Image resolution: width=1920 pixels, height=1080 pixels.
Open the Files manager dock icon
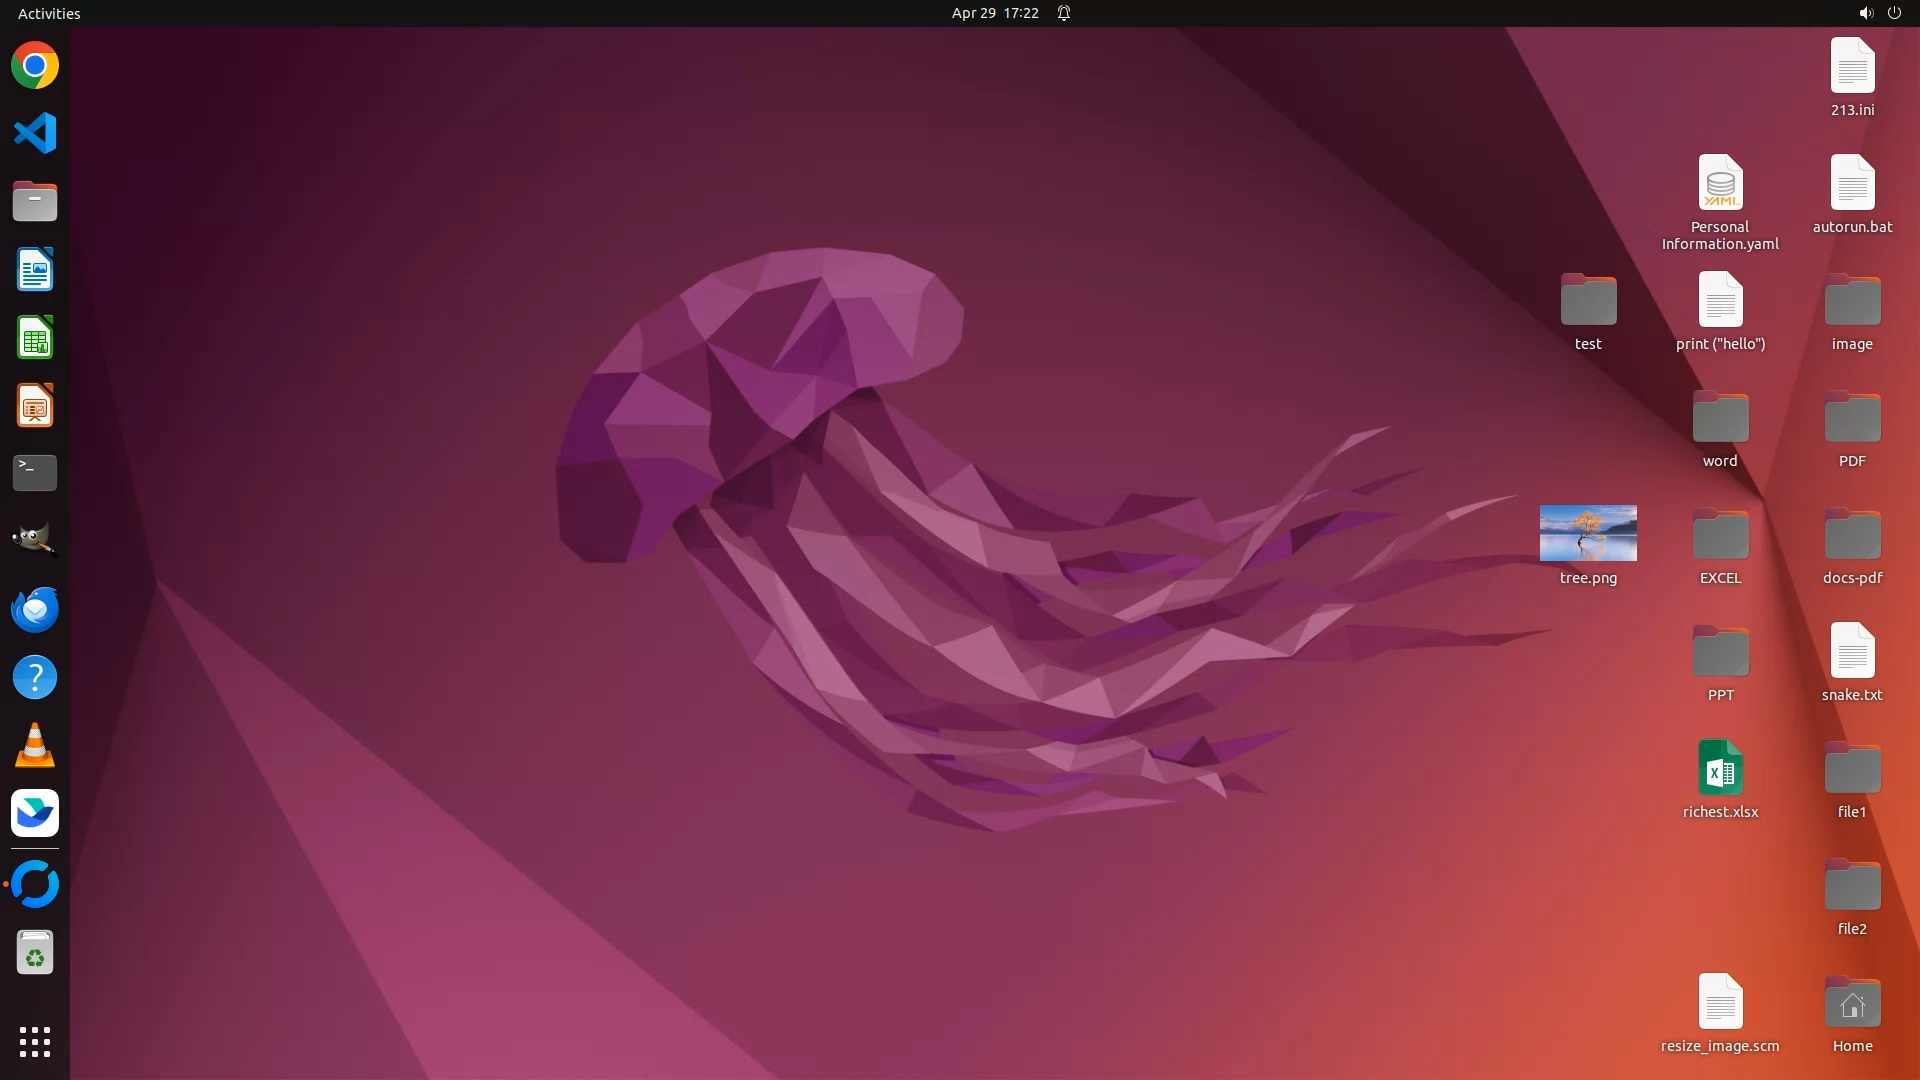(x=35, y=201)
